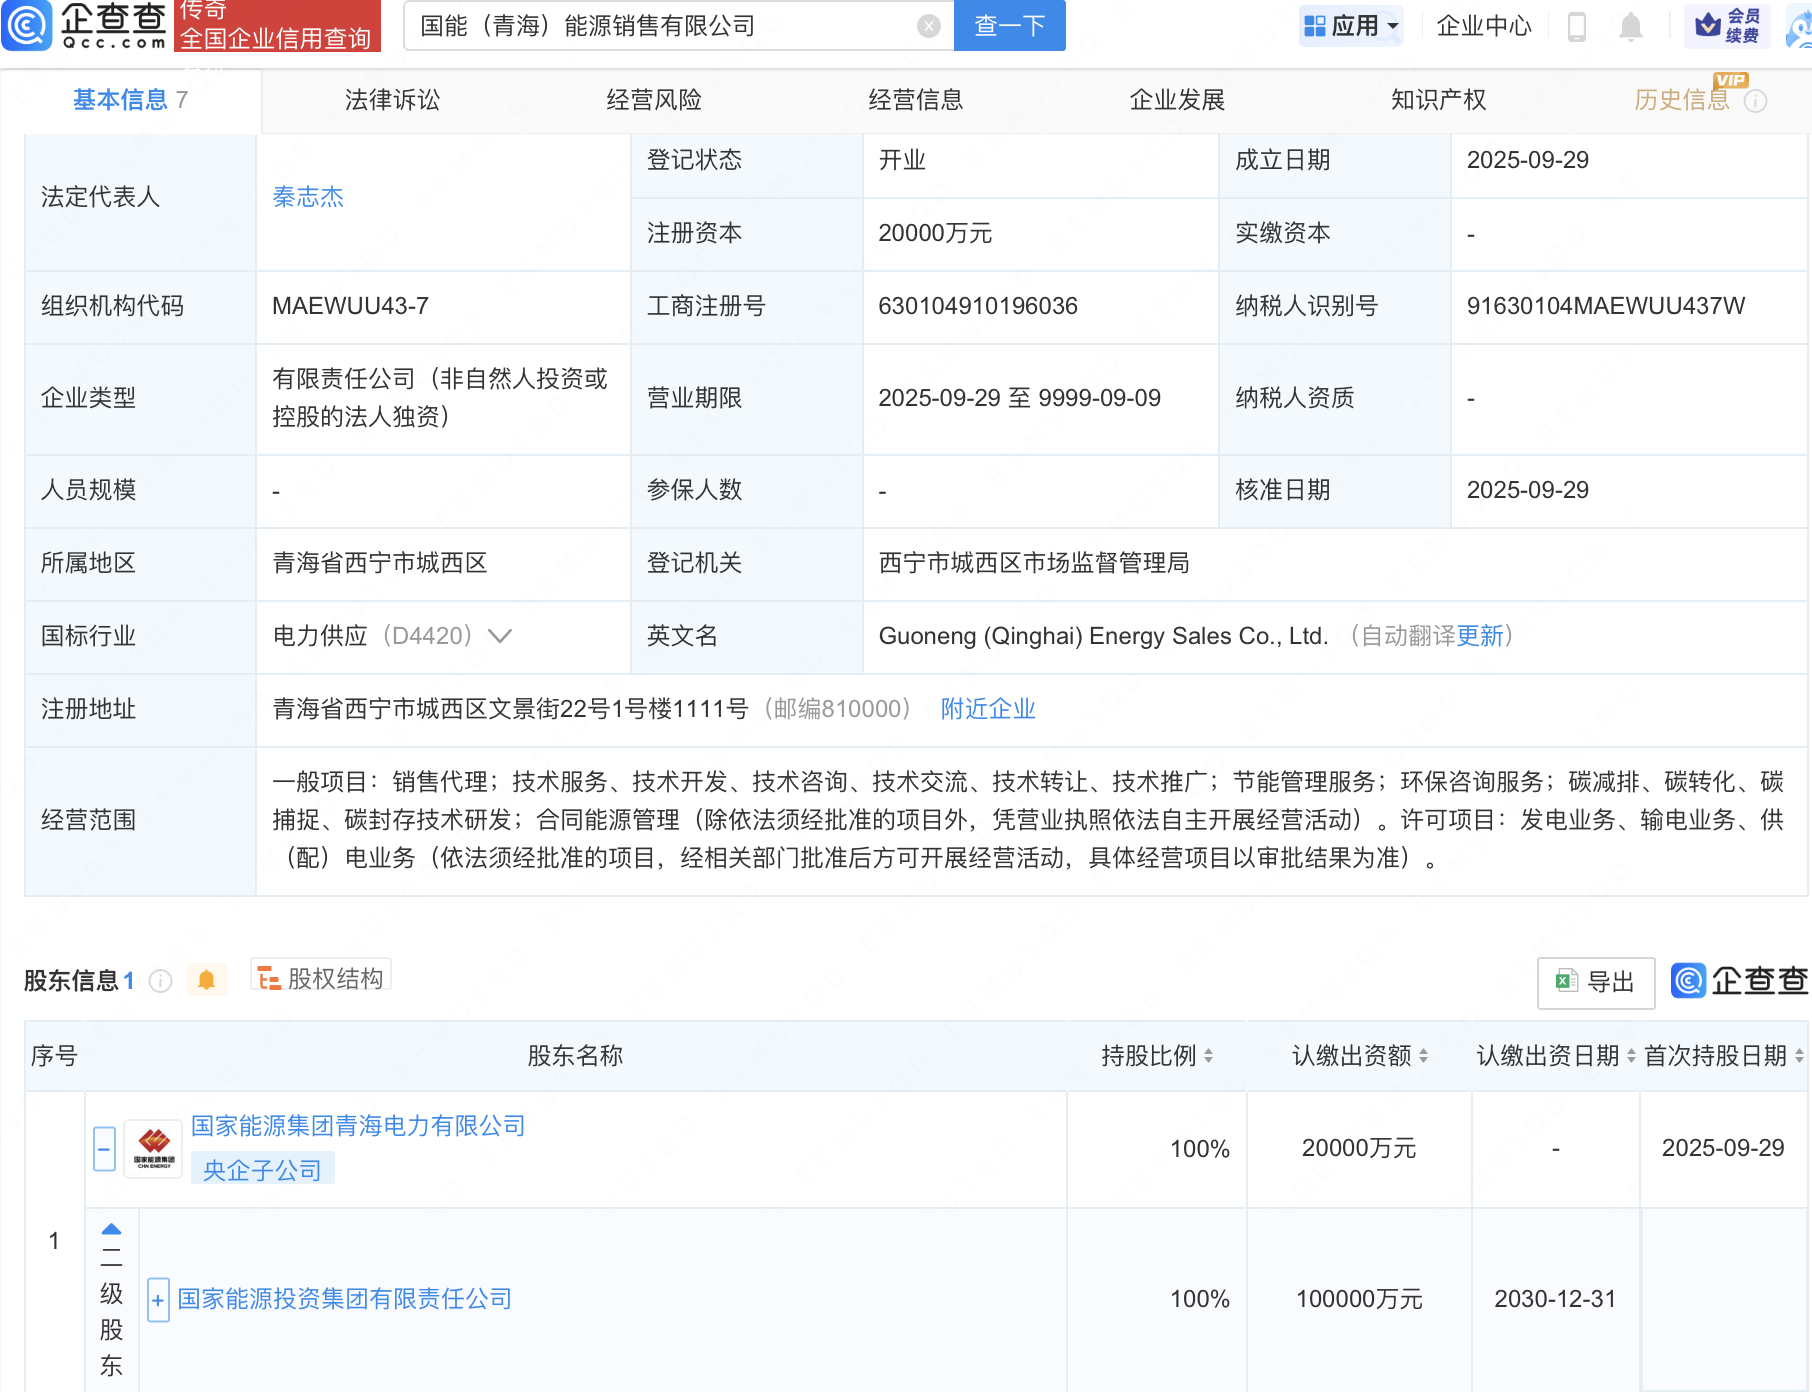Click the 查一下 search button

pos(1009,26)
